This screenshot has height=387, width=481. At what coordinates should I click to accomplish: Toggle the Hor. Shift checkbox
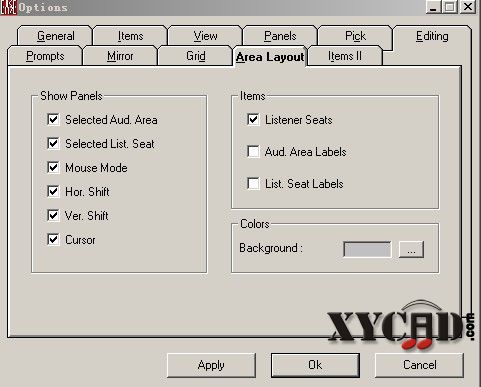[53, 191]
